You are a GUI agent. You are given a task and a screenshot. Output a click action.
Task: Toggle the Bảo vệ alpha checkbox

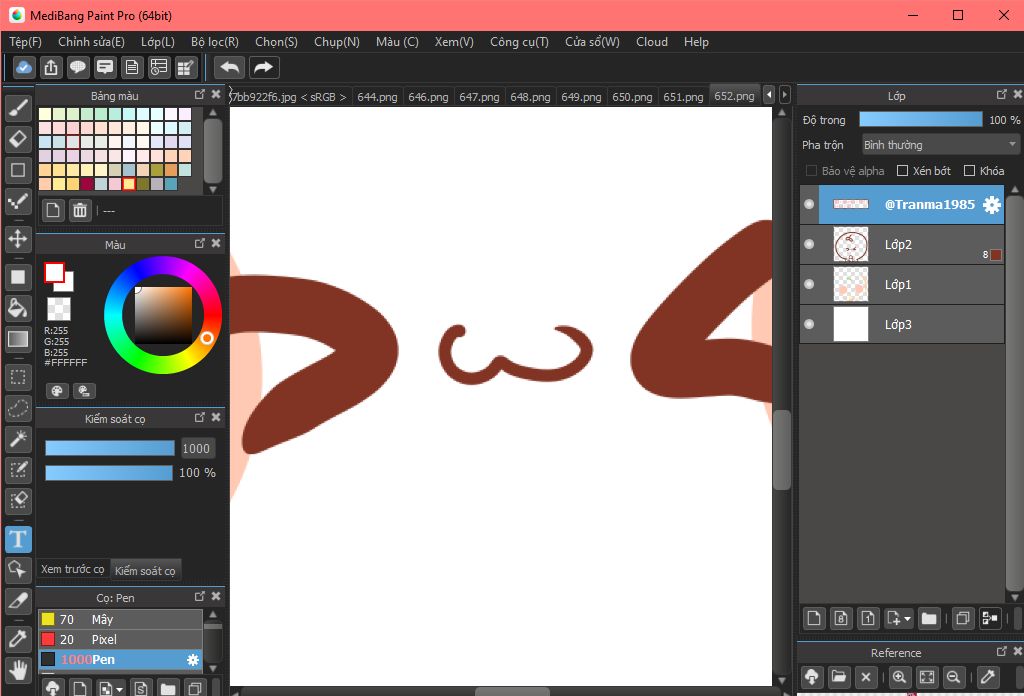coord(811,171)
